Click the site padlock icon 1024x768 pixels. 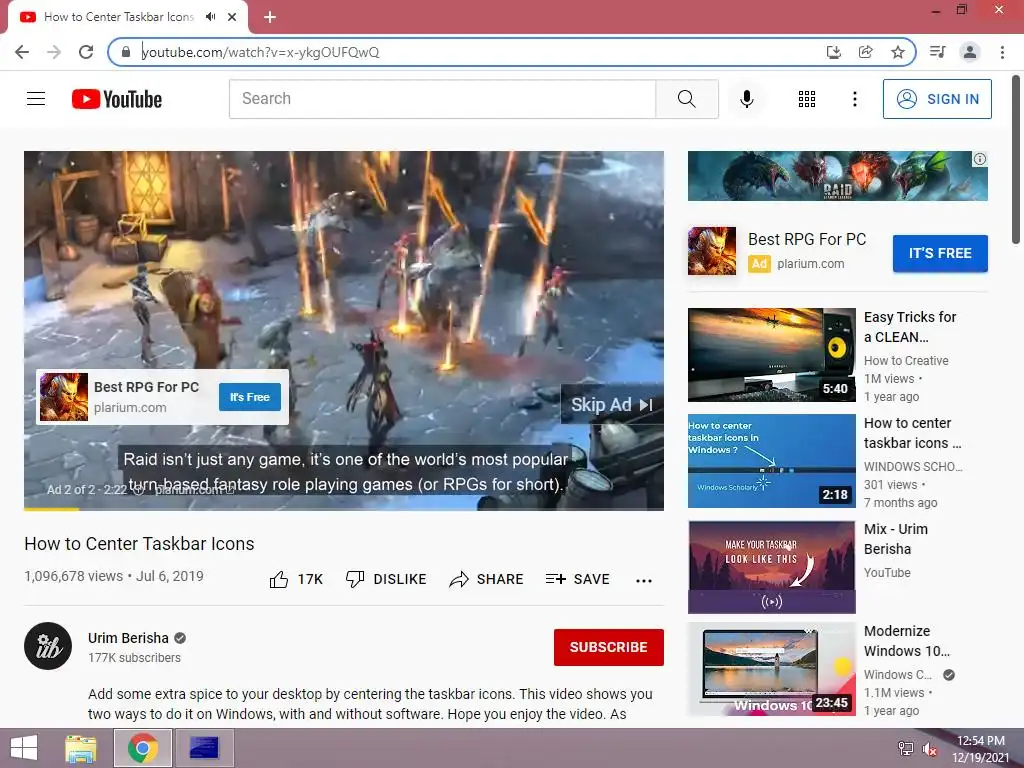[126, 52]
